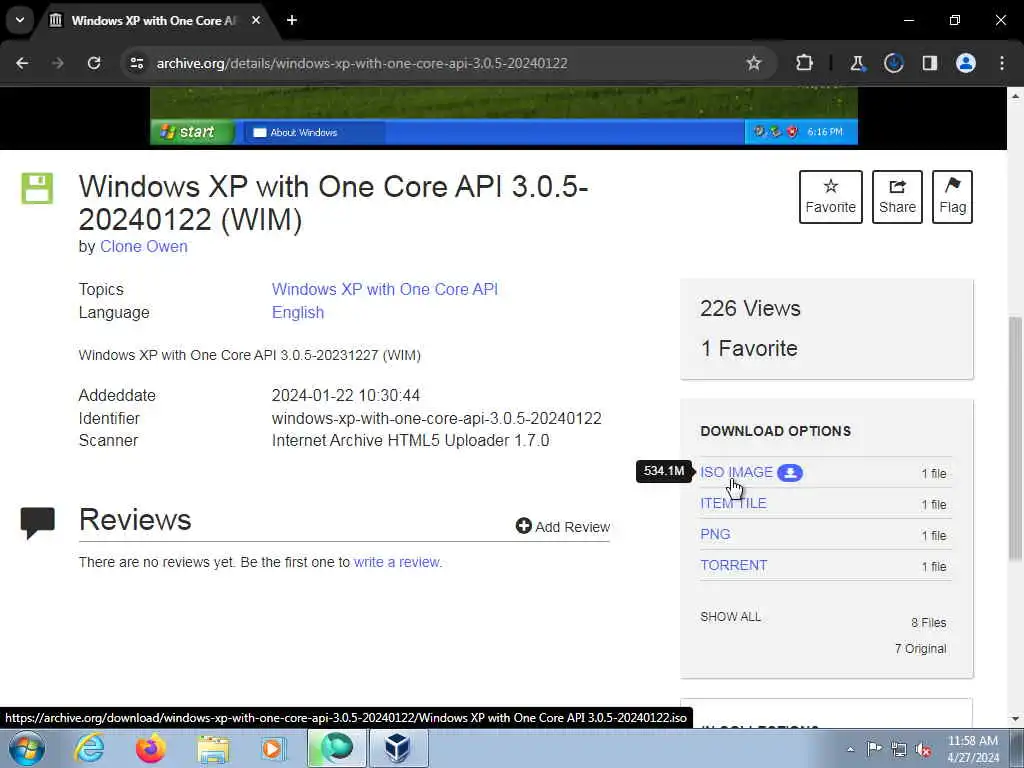The width and height of the screenshot is (1024, 768).
Task: Click the identifier value windows-xp-with-one-core-api-3.0.5-20240122
Action: [436, 419]
